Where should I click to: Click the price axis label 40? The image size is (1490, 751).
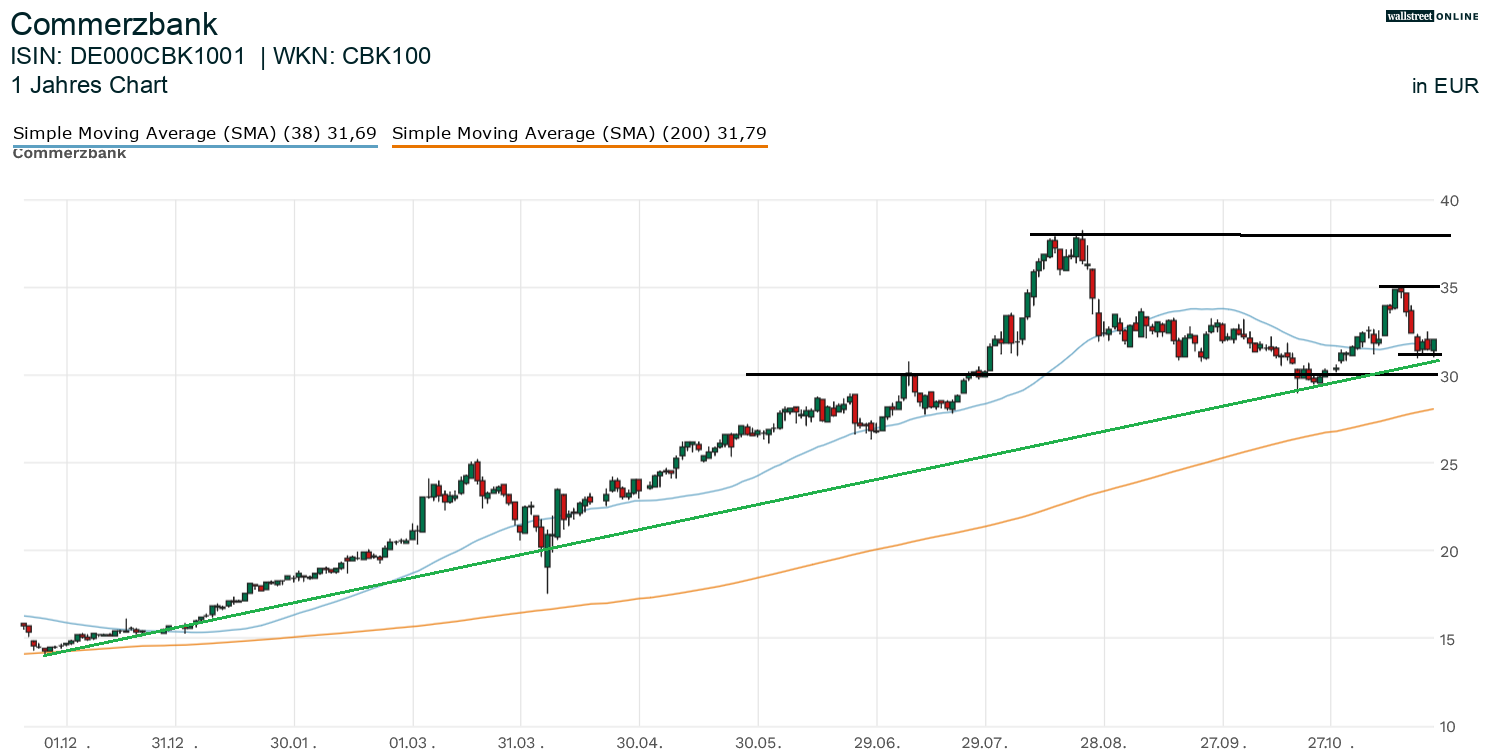click(1450, 201)
